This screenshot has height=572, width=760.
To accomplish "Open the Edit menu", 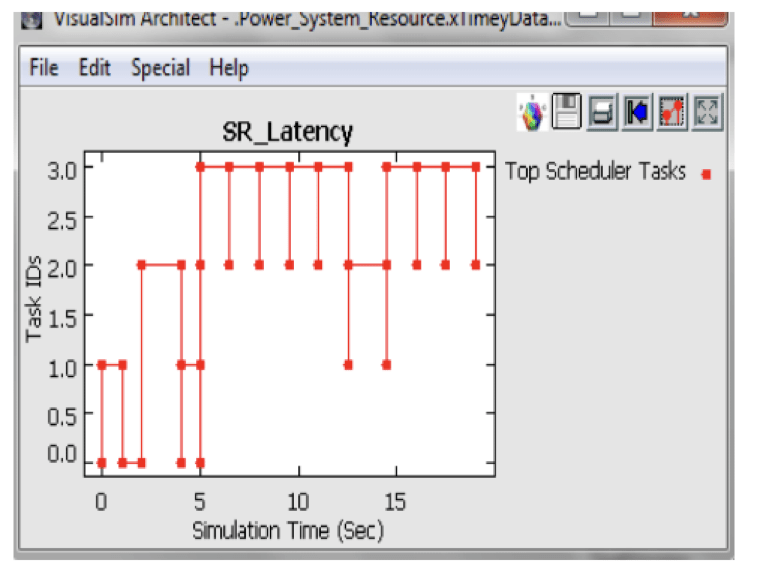I will [95, 68].
